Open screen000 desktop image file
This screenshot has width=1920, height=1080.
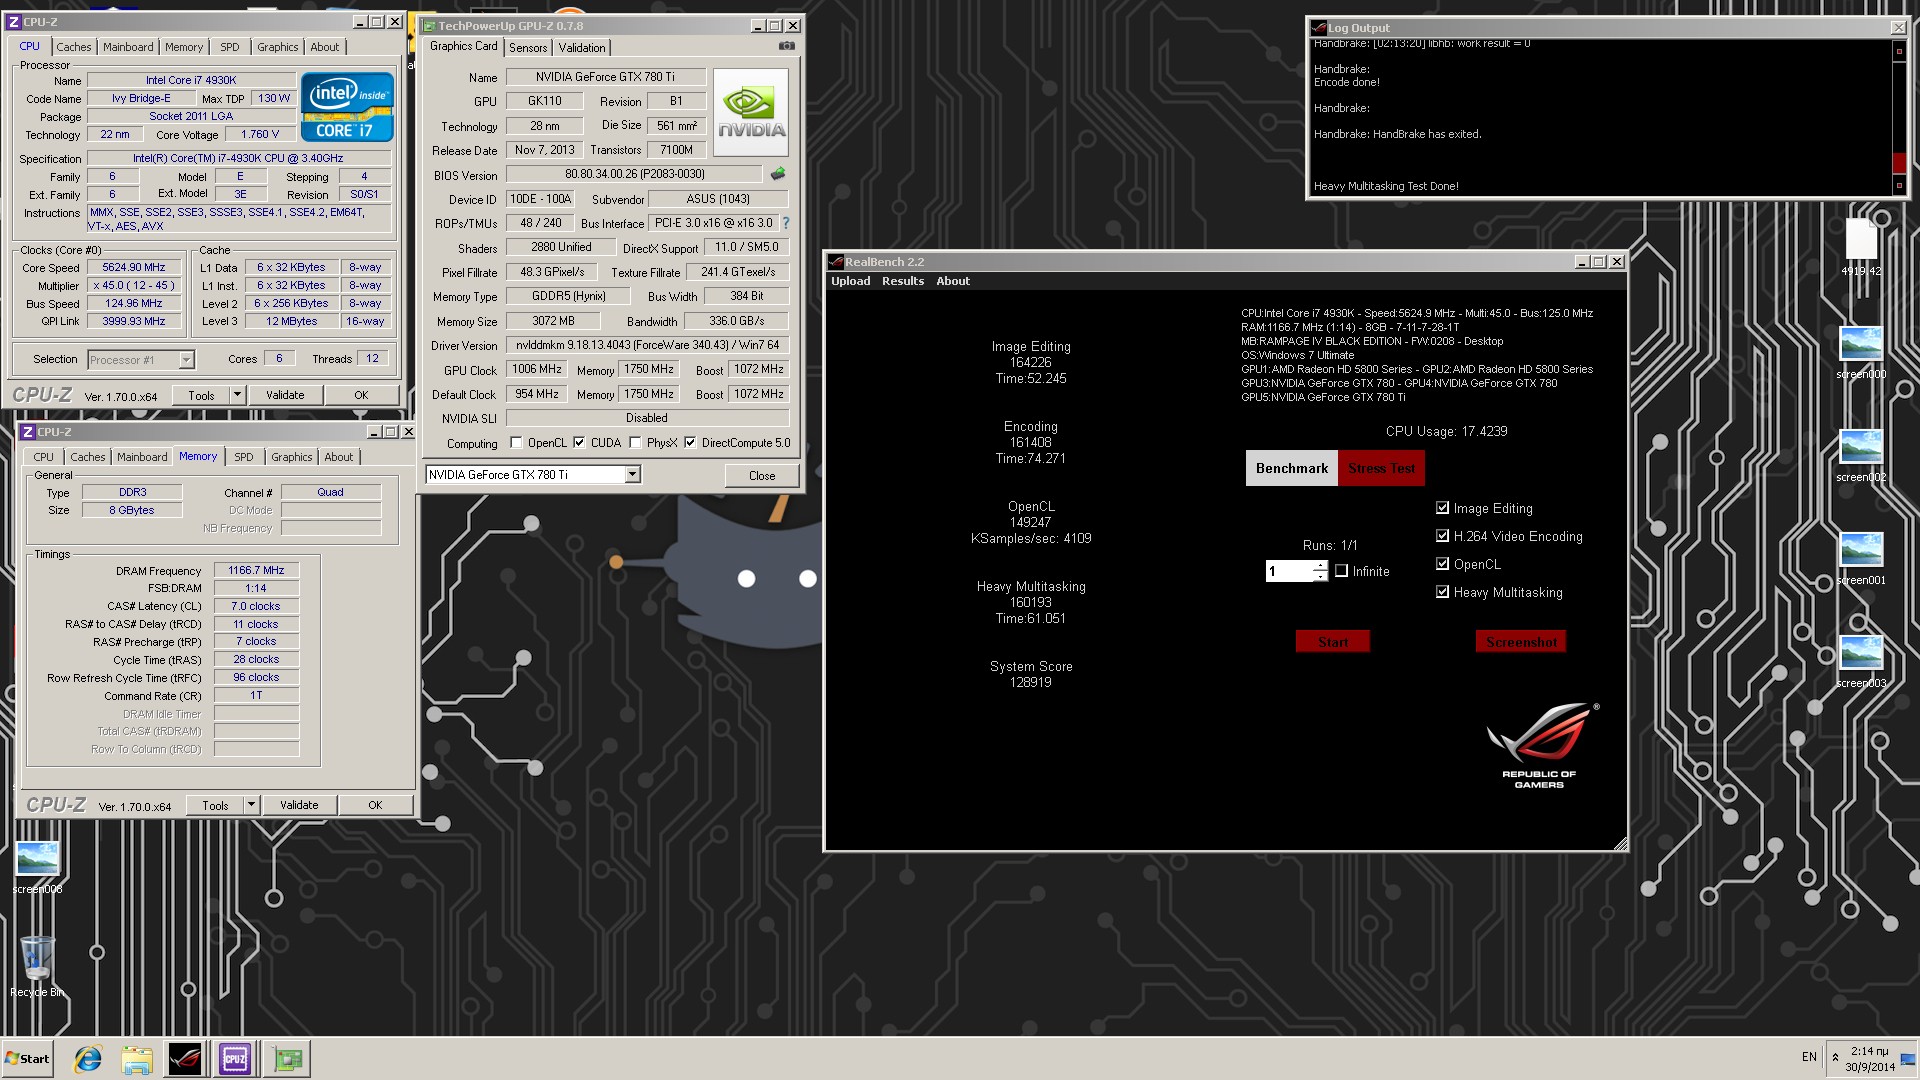coord(1861,352)
